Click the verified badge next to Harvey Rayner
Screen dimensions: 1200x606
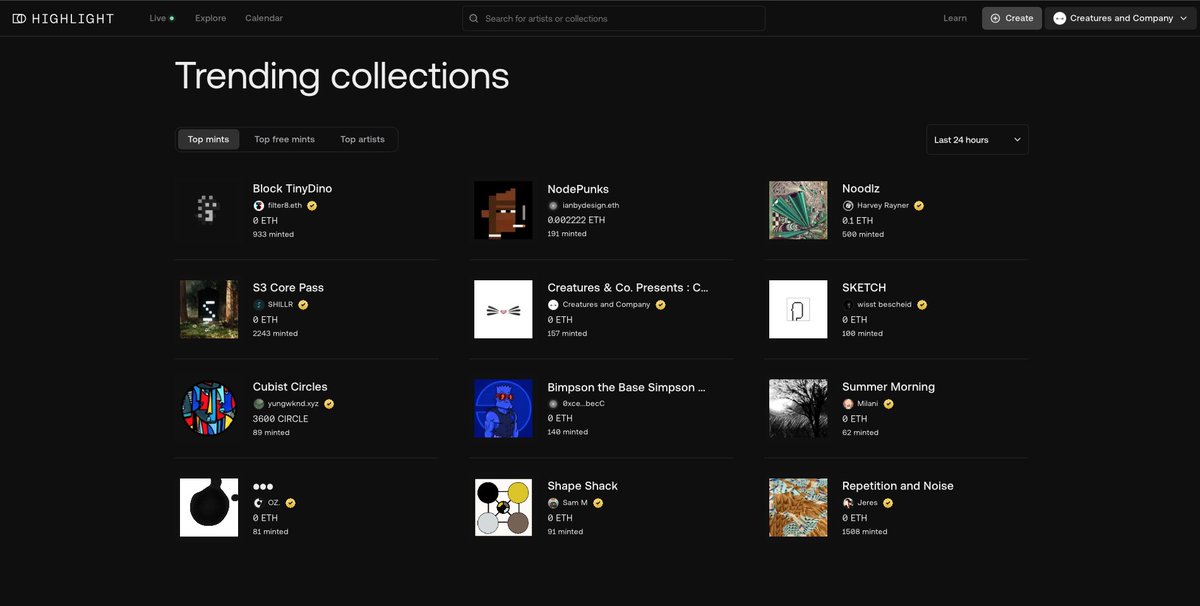(x=919, y=206)
